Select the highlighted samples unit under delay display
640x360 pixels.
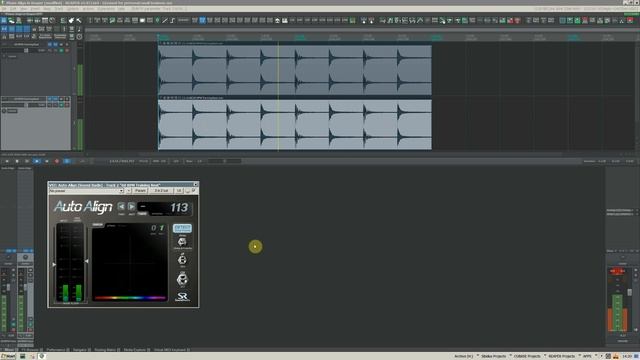click(142, 213)
